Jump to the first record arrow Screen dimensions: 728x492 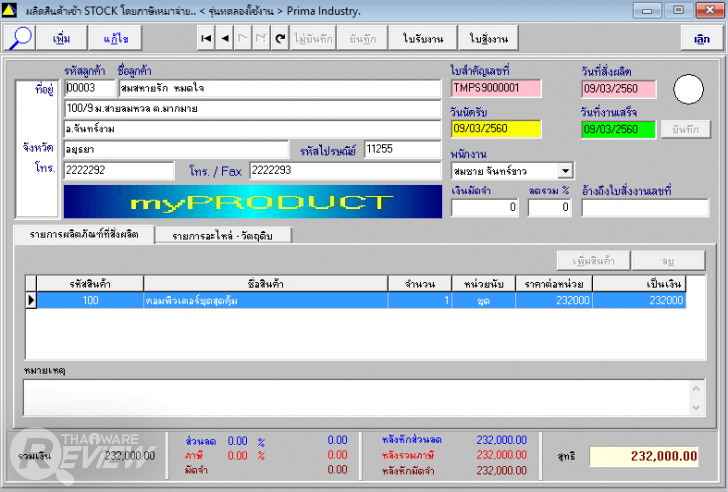click(206, 38)
